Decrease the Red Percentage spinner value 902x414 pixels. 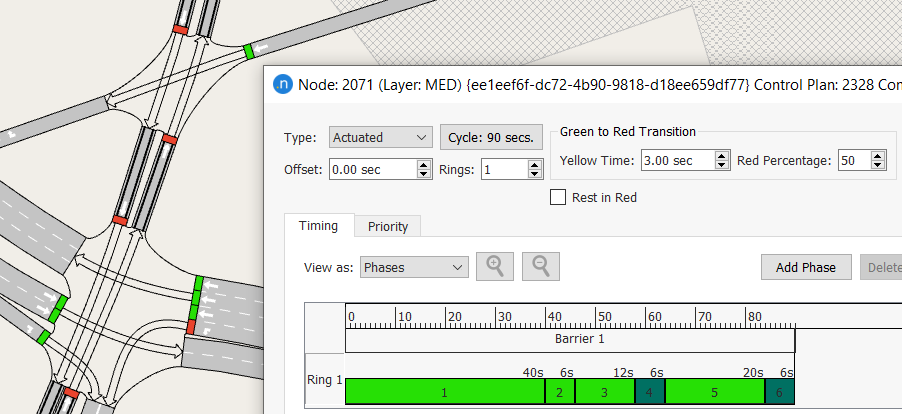pyautogui.click(x=878, y=165)
